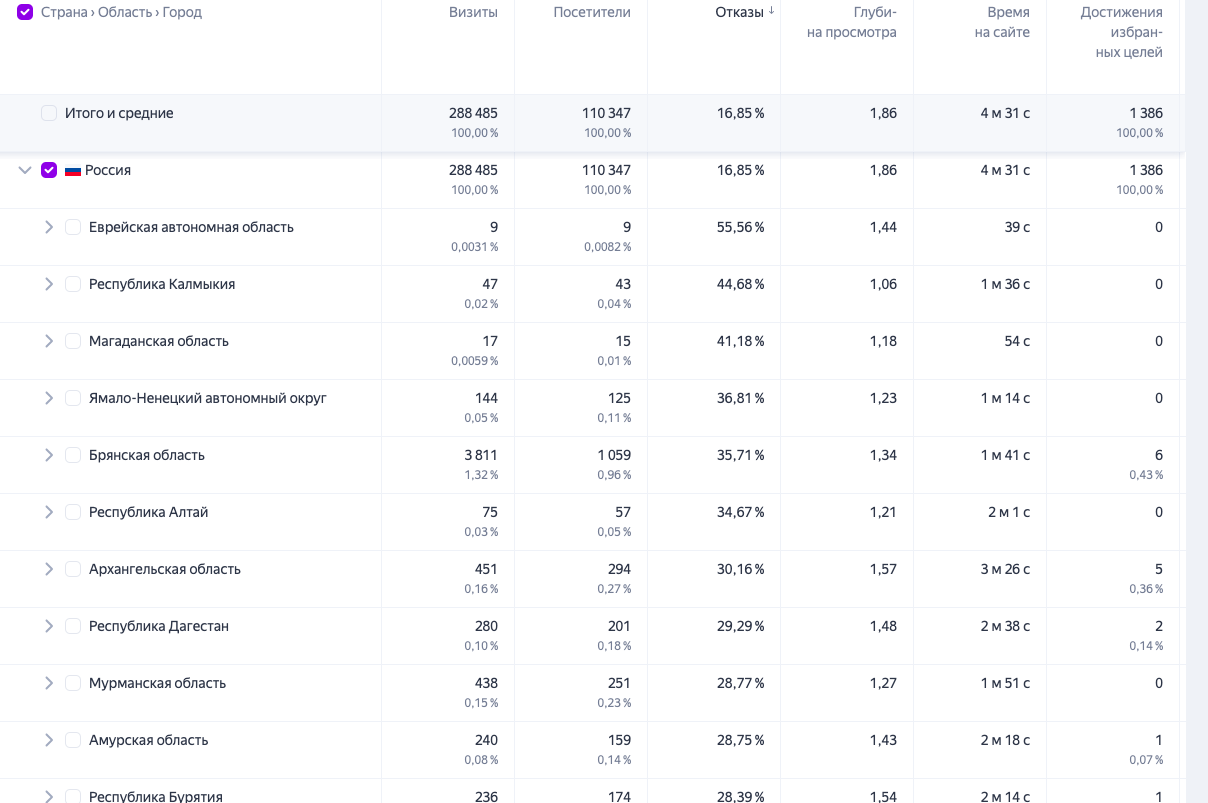Check the Итого и средние checkbox
This screenshot has width=1208, height=803.
pyautogui.click(x=49, y=113)
